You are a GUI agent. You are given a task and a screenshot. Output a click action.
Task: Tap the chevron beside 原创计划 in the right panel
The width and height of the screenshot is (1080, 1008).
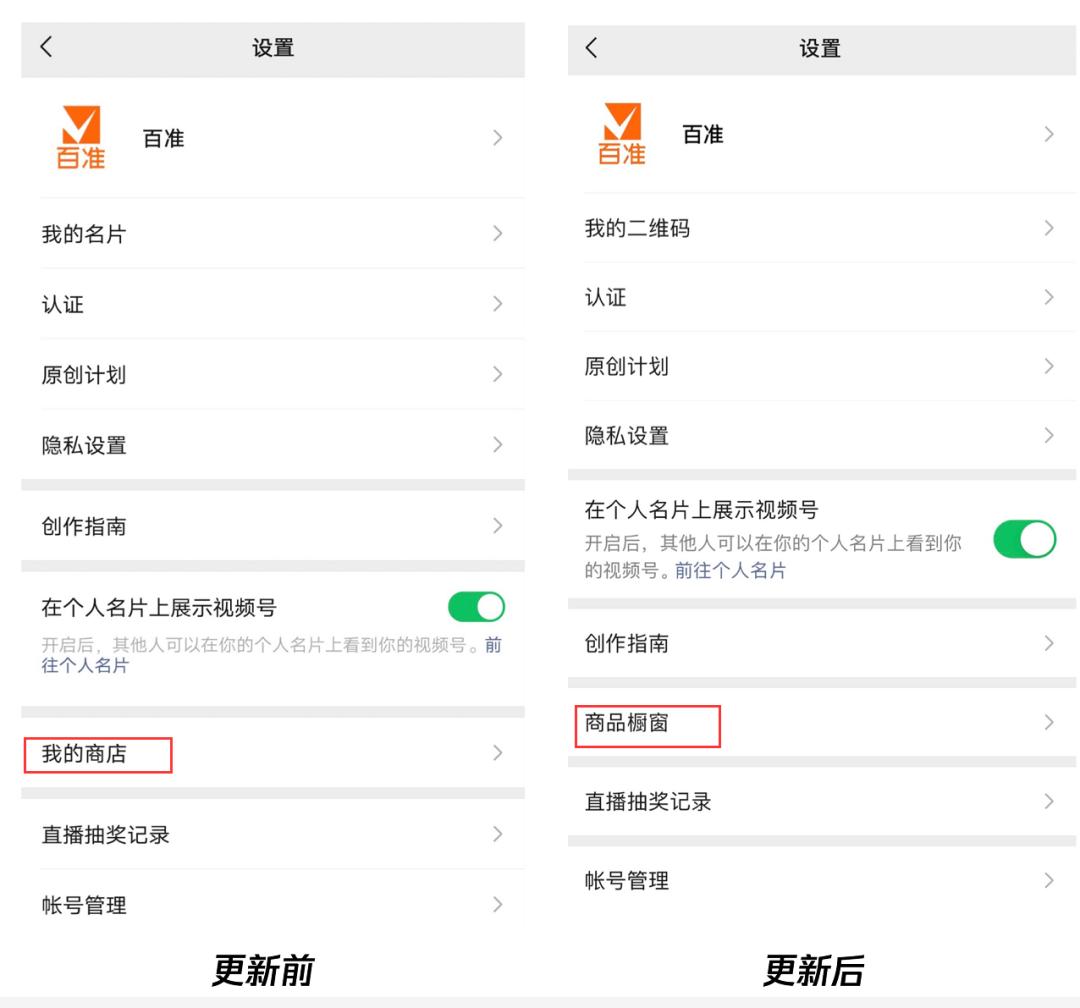point(1048,366)
